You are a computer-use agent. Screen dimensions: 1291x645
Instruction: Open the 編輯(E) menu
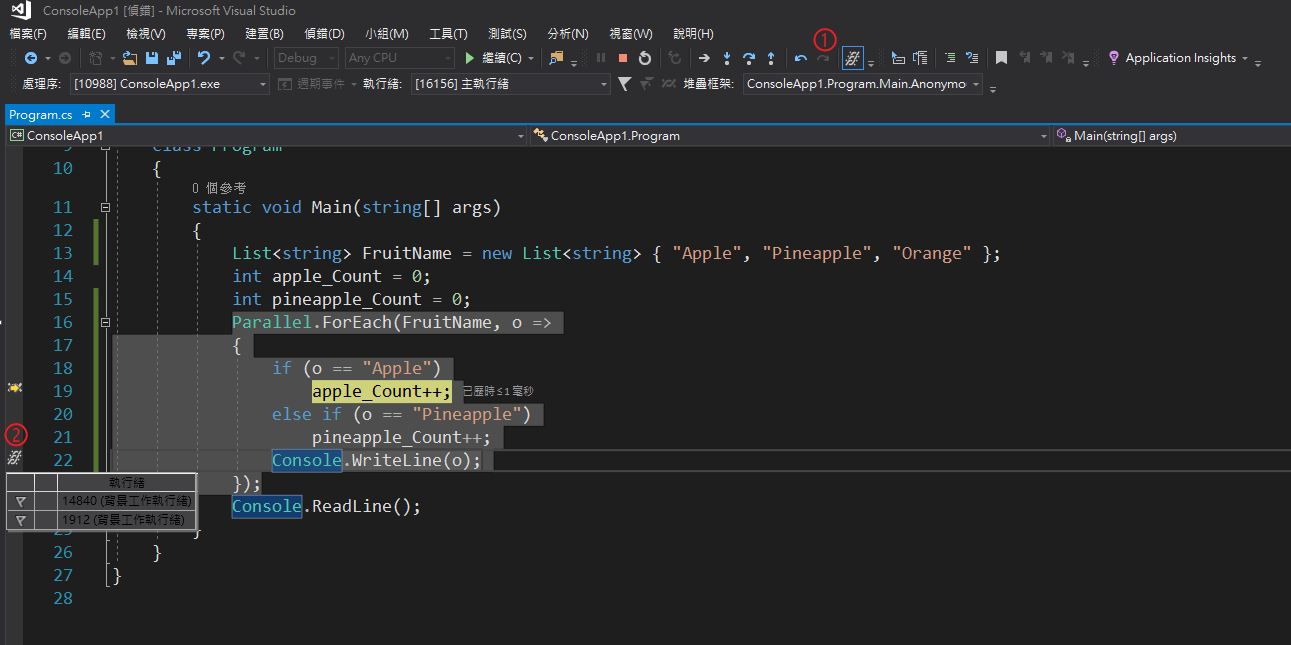coord(86,34)
